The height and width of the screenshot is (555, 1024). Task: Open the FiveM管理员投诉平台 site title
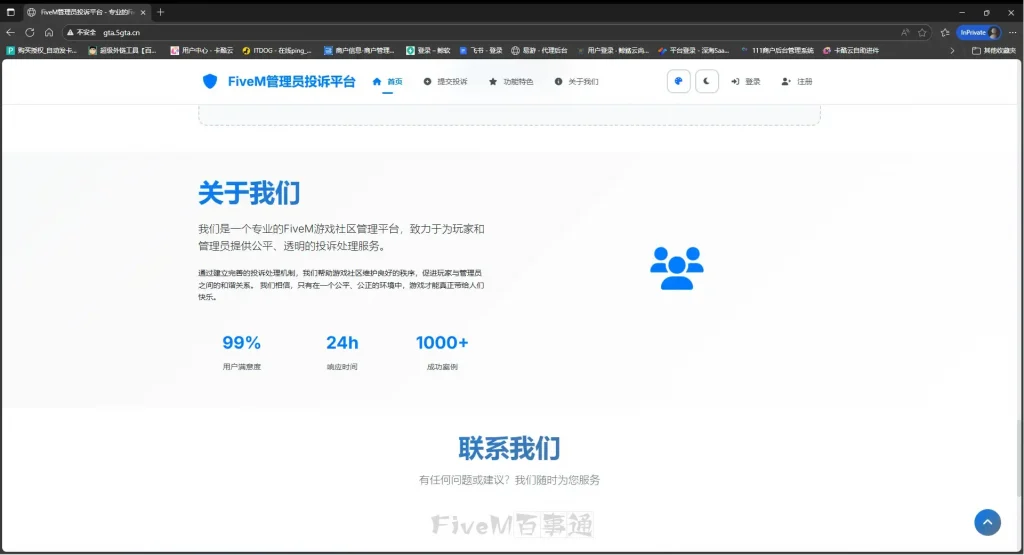pyautogui.click(x=291, y=82)
